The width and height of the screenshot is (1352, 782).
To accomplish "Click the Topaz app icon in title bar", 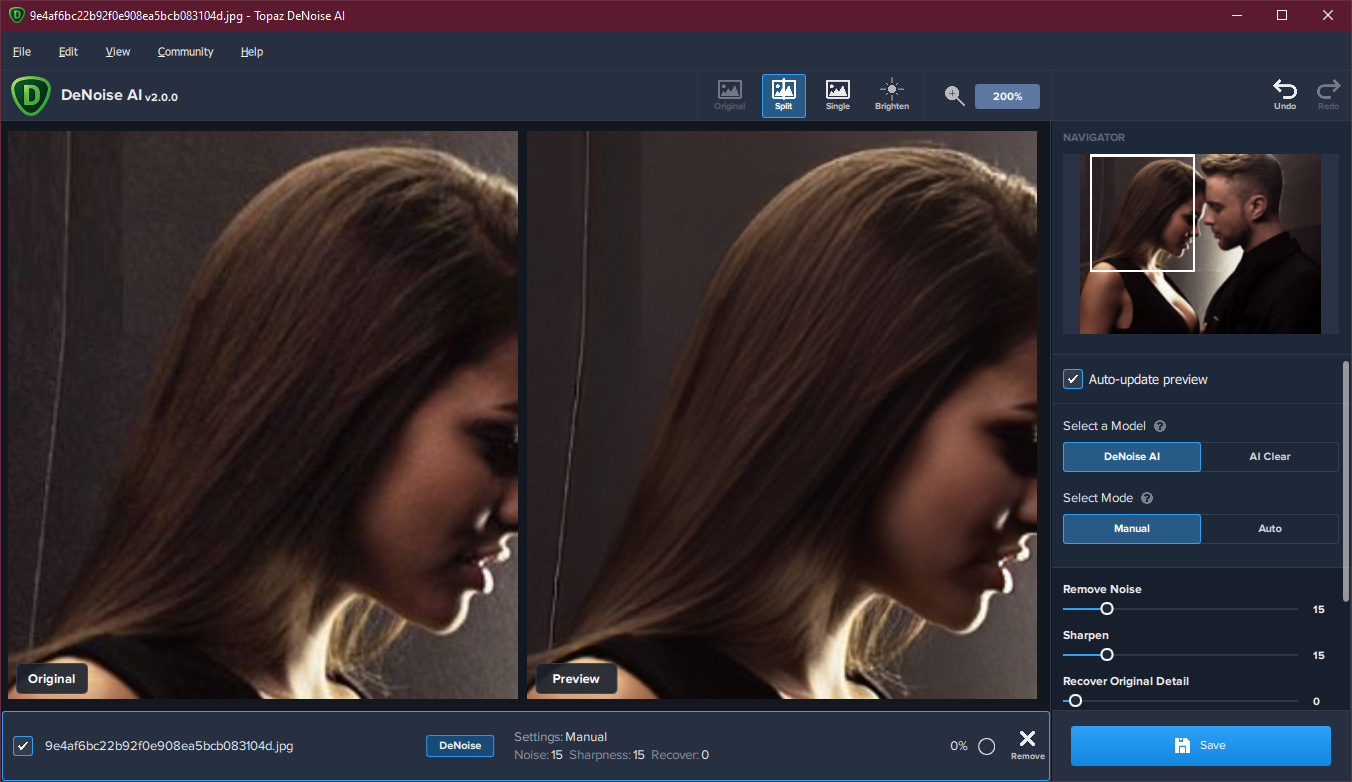I will (16, 15).
